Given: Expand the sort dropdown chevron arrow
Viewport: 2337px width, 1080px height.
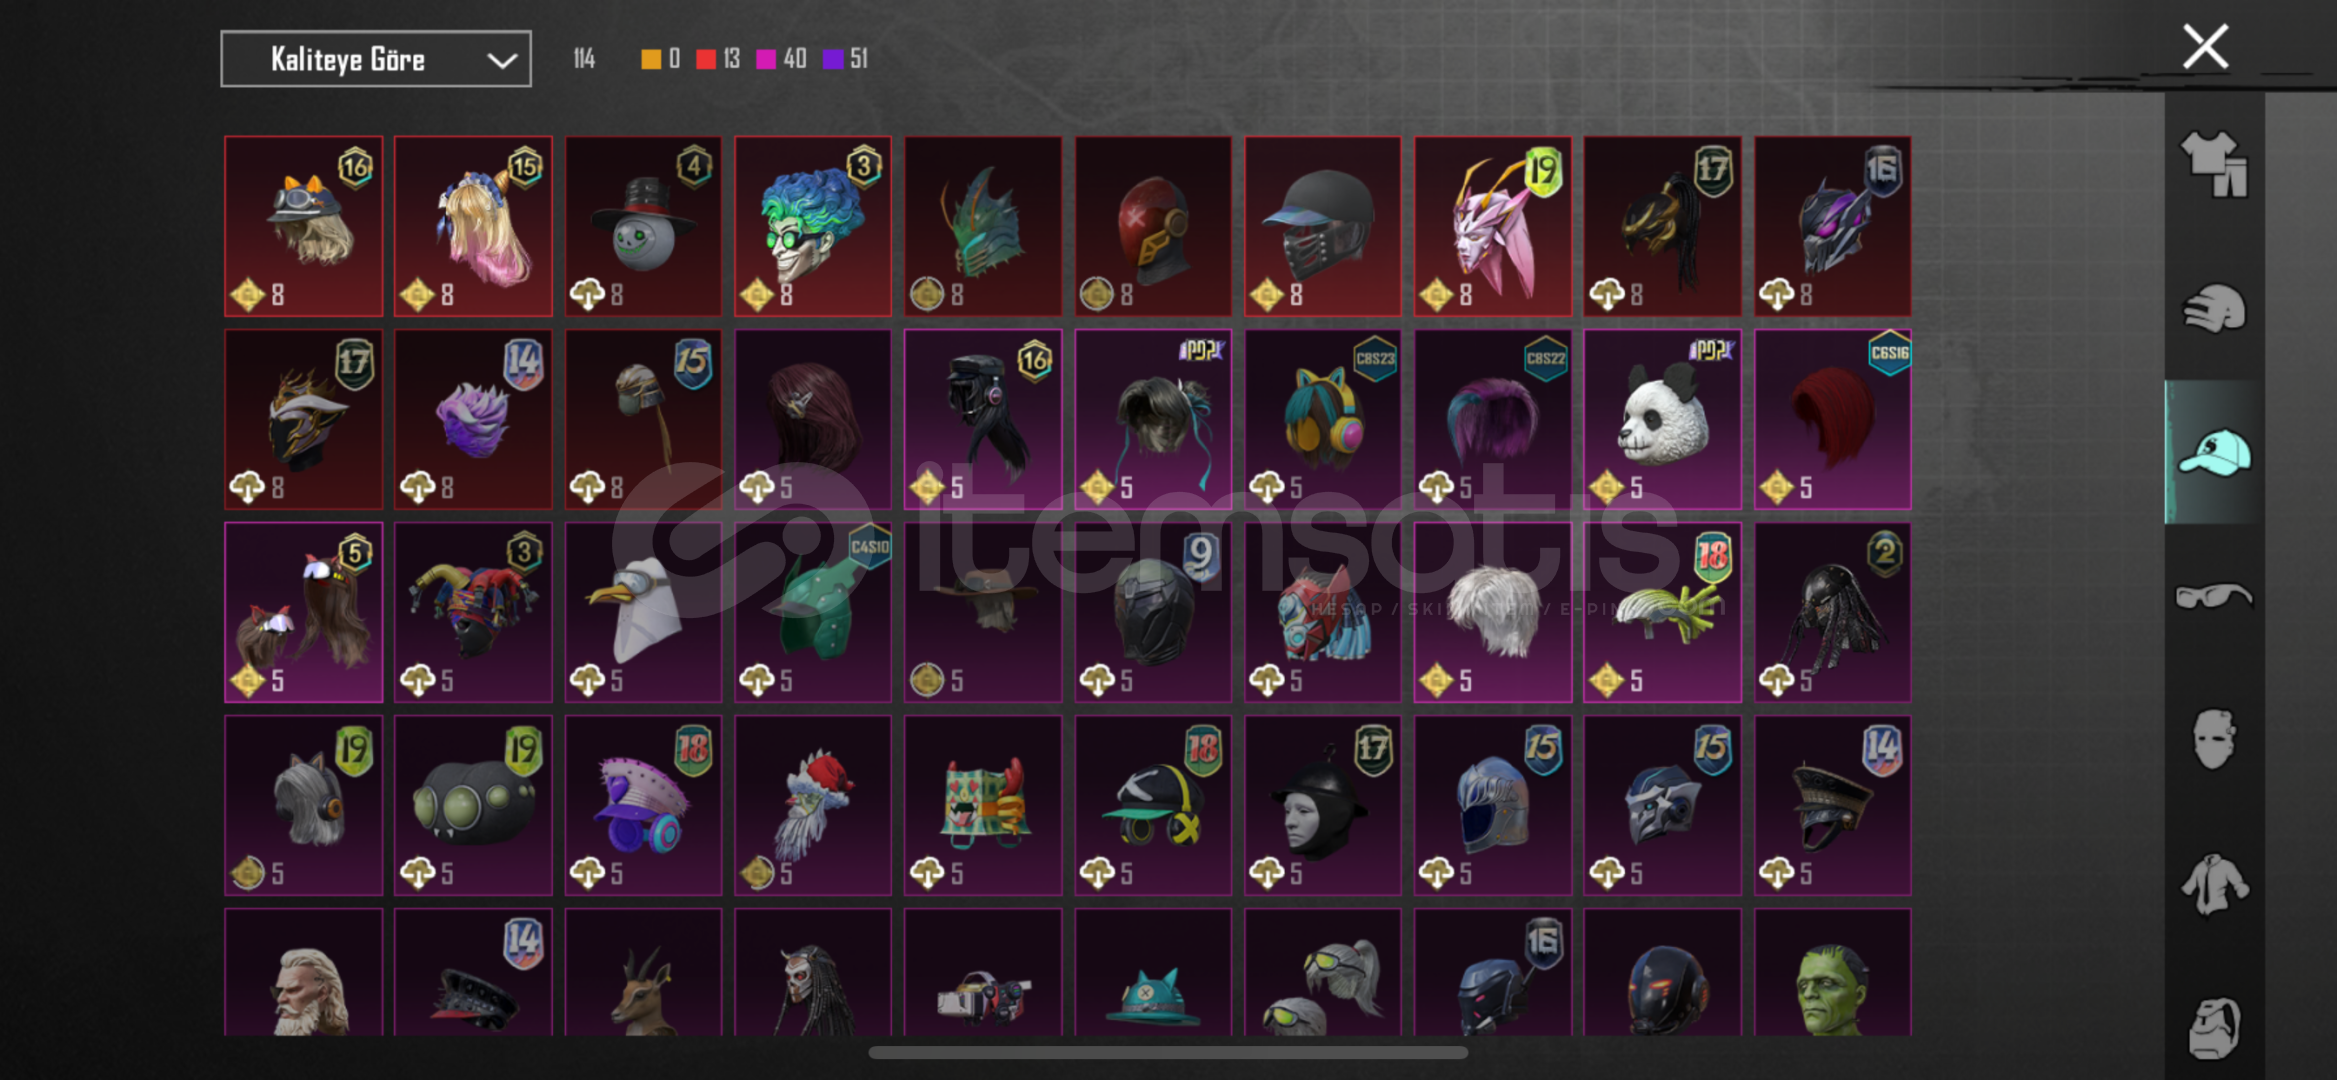Looking at the screenshot, I should (501, 60).
